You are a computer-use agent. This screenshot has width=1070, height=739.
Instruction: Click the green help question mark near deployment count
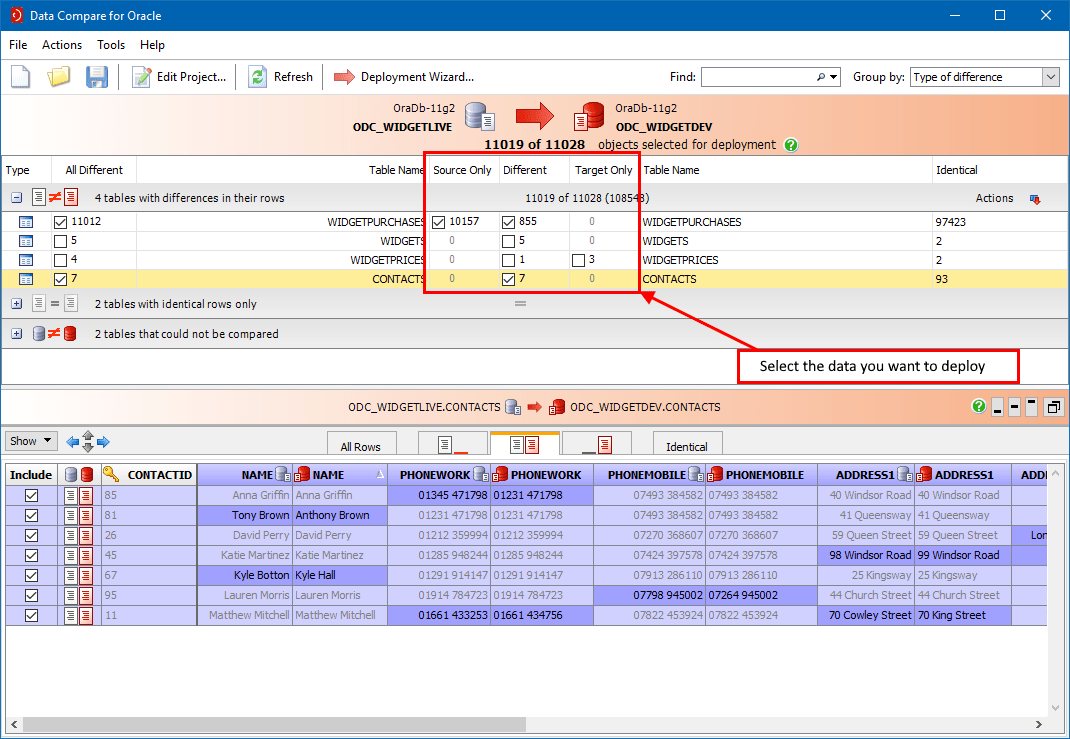(791, 145)
